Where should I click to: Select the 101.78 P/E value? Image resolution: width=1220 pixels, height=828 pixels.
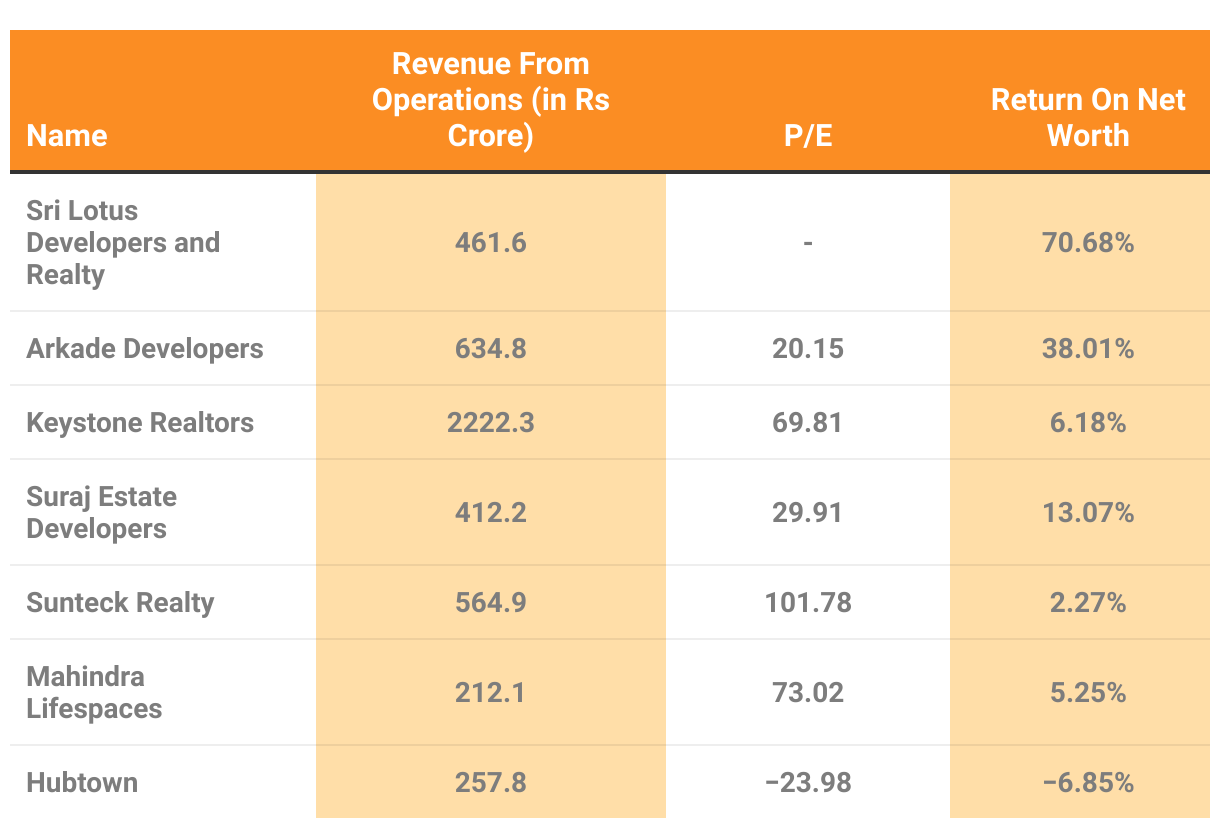[808, 602]
